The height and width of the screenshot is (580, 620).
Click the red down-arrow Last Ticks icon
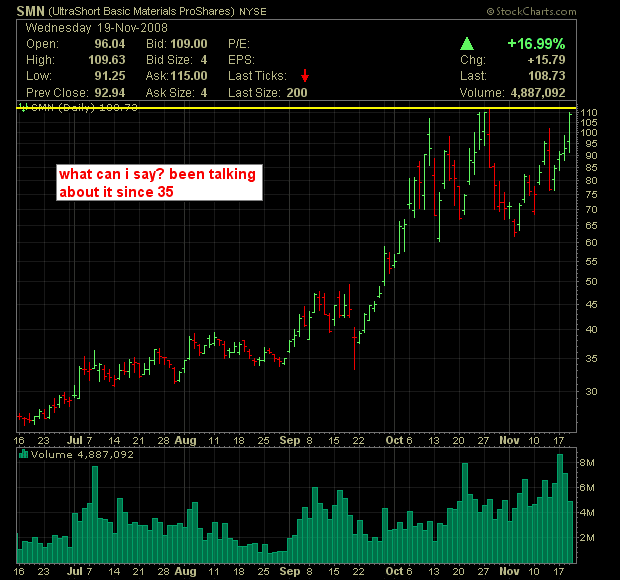coord(304,75)
